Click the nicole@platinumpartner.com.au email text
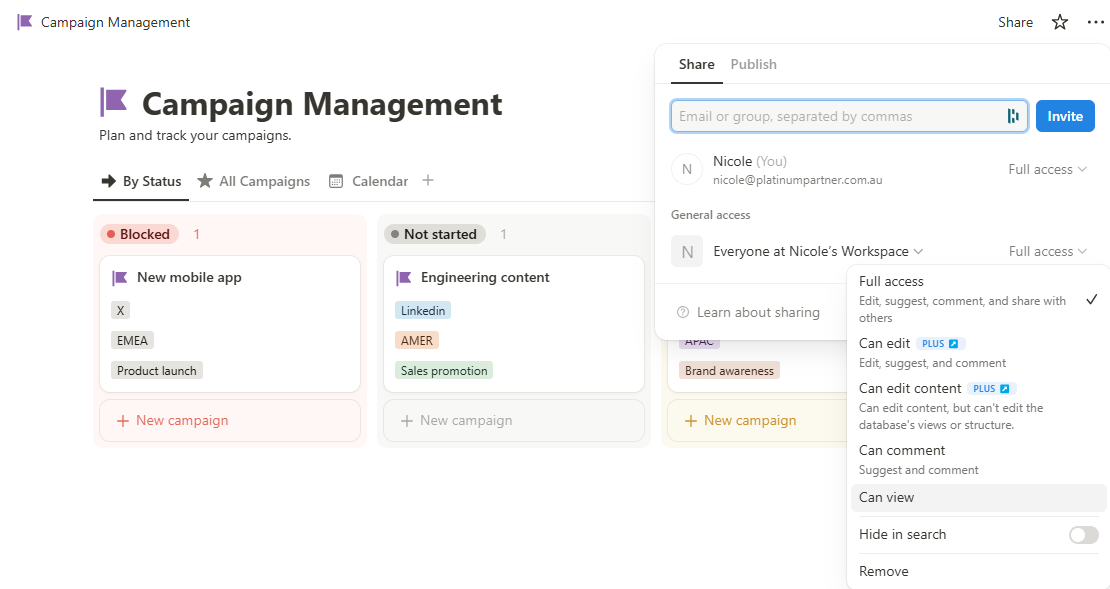The height and width of the screenshot is (589, 1110). coord(798,180)
